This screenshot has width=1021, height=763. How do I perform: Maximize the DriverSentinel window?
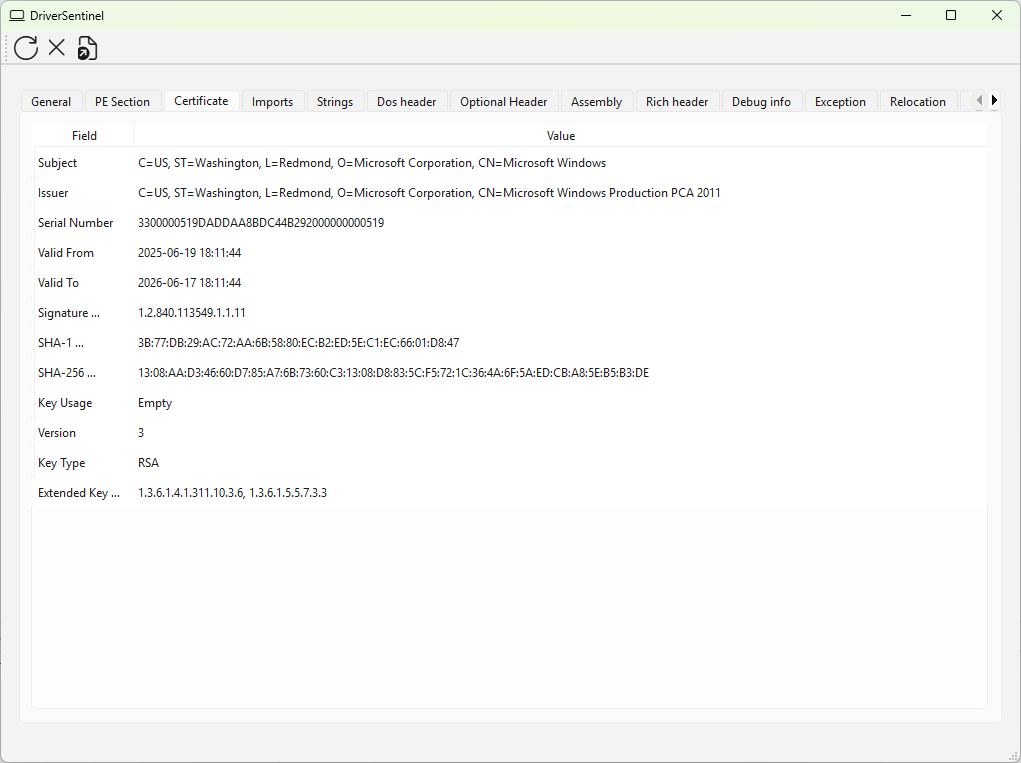[x=951, y=15]
